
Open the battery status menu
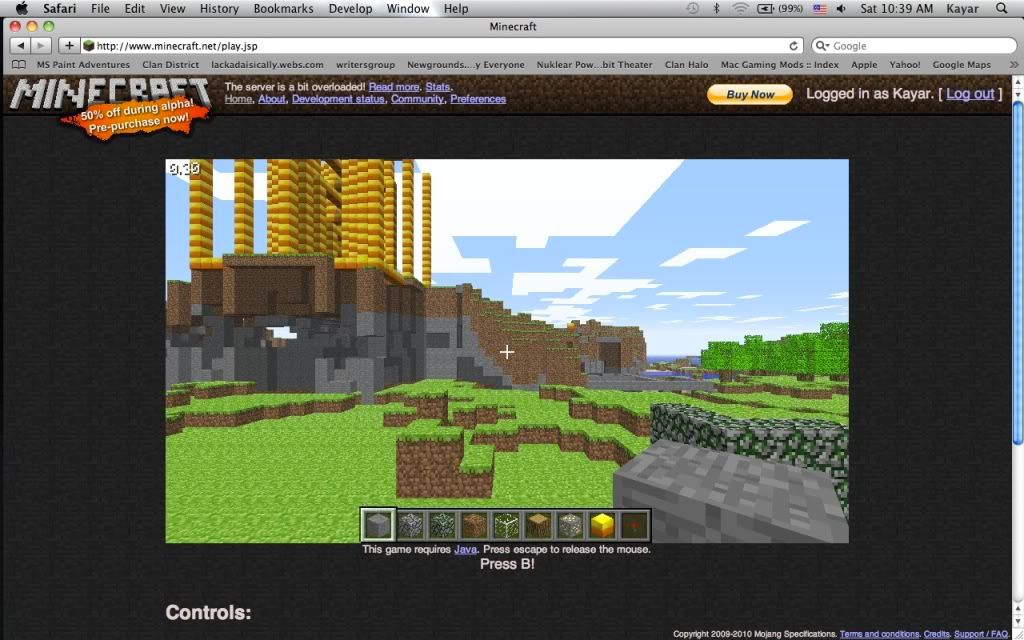780,8
